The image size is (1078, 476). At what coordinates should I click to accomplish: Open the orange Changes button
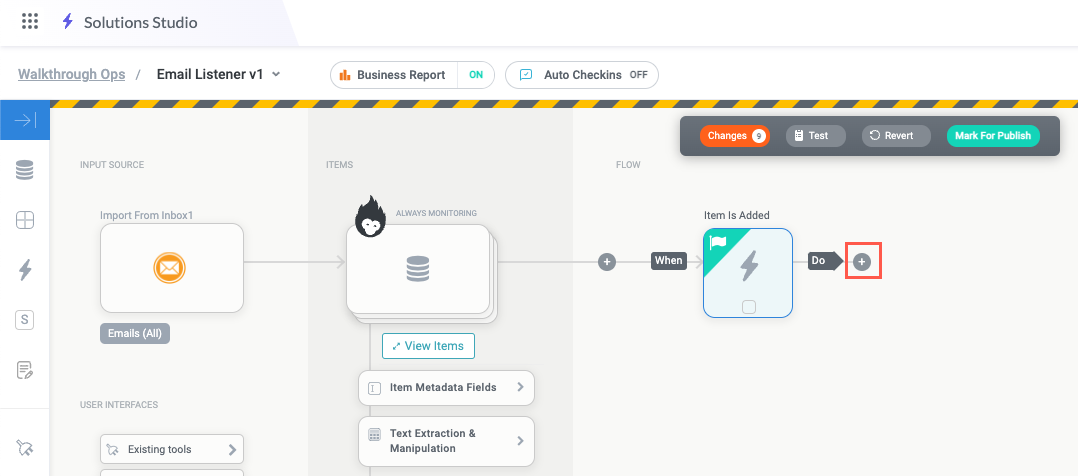(734, 136)
